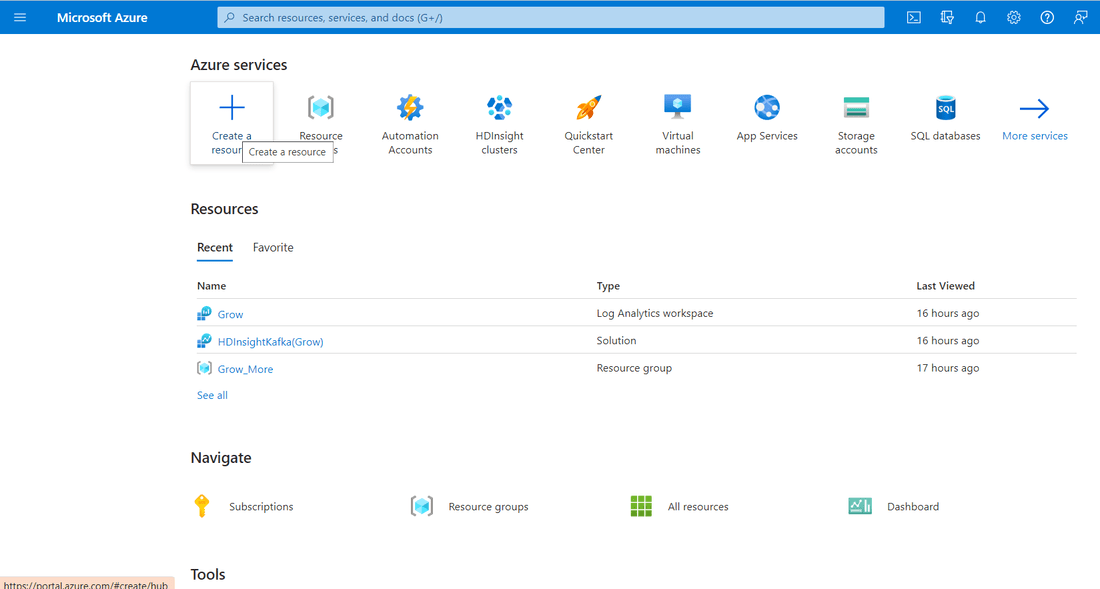Open the All resources navigate label
Viewport: 1100px width, 589px height.
point(698,506)
